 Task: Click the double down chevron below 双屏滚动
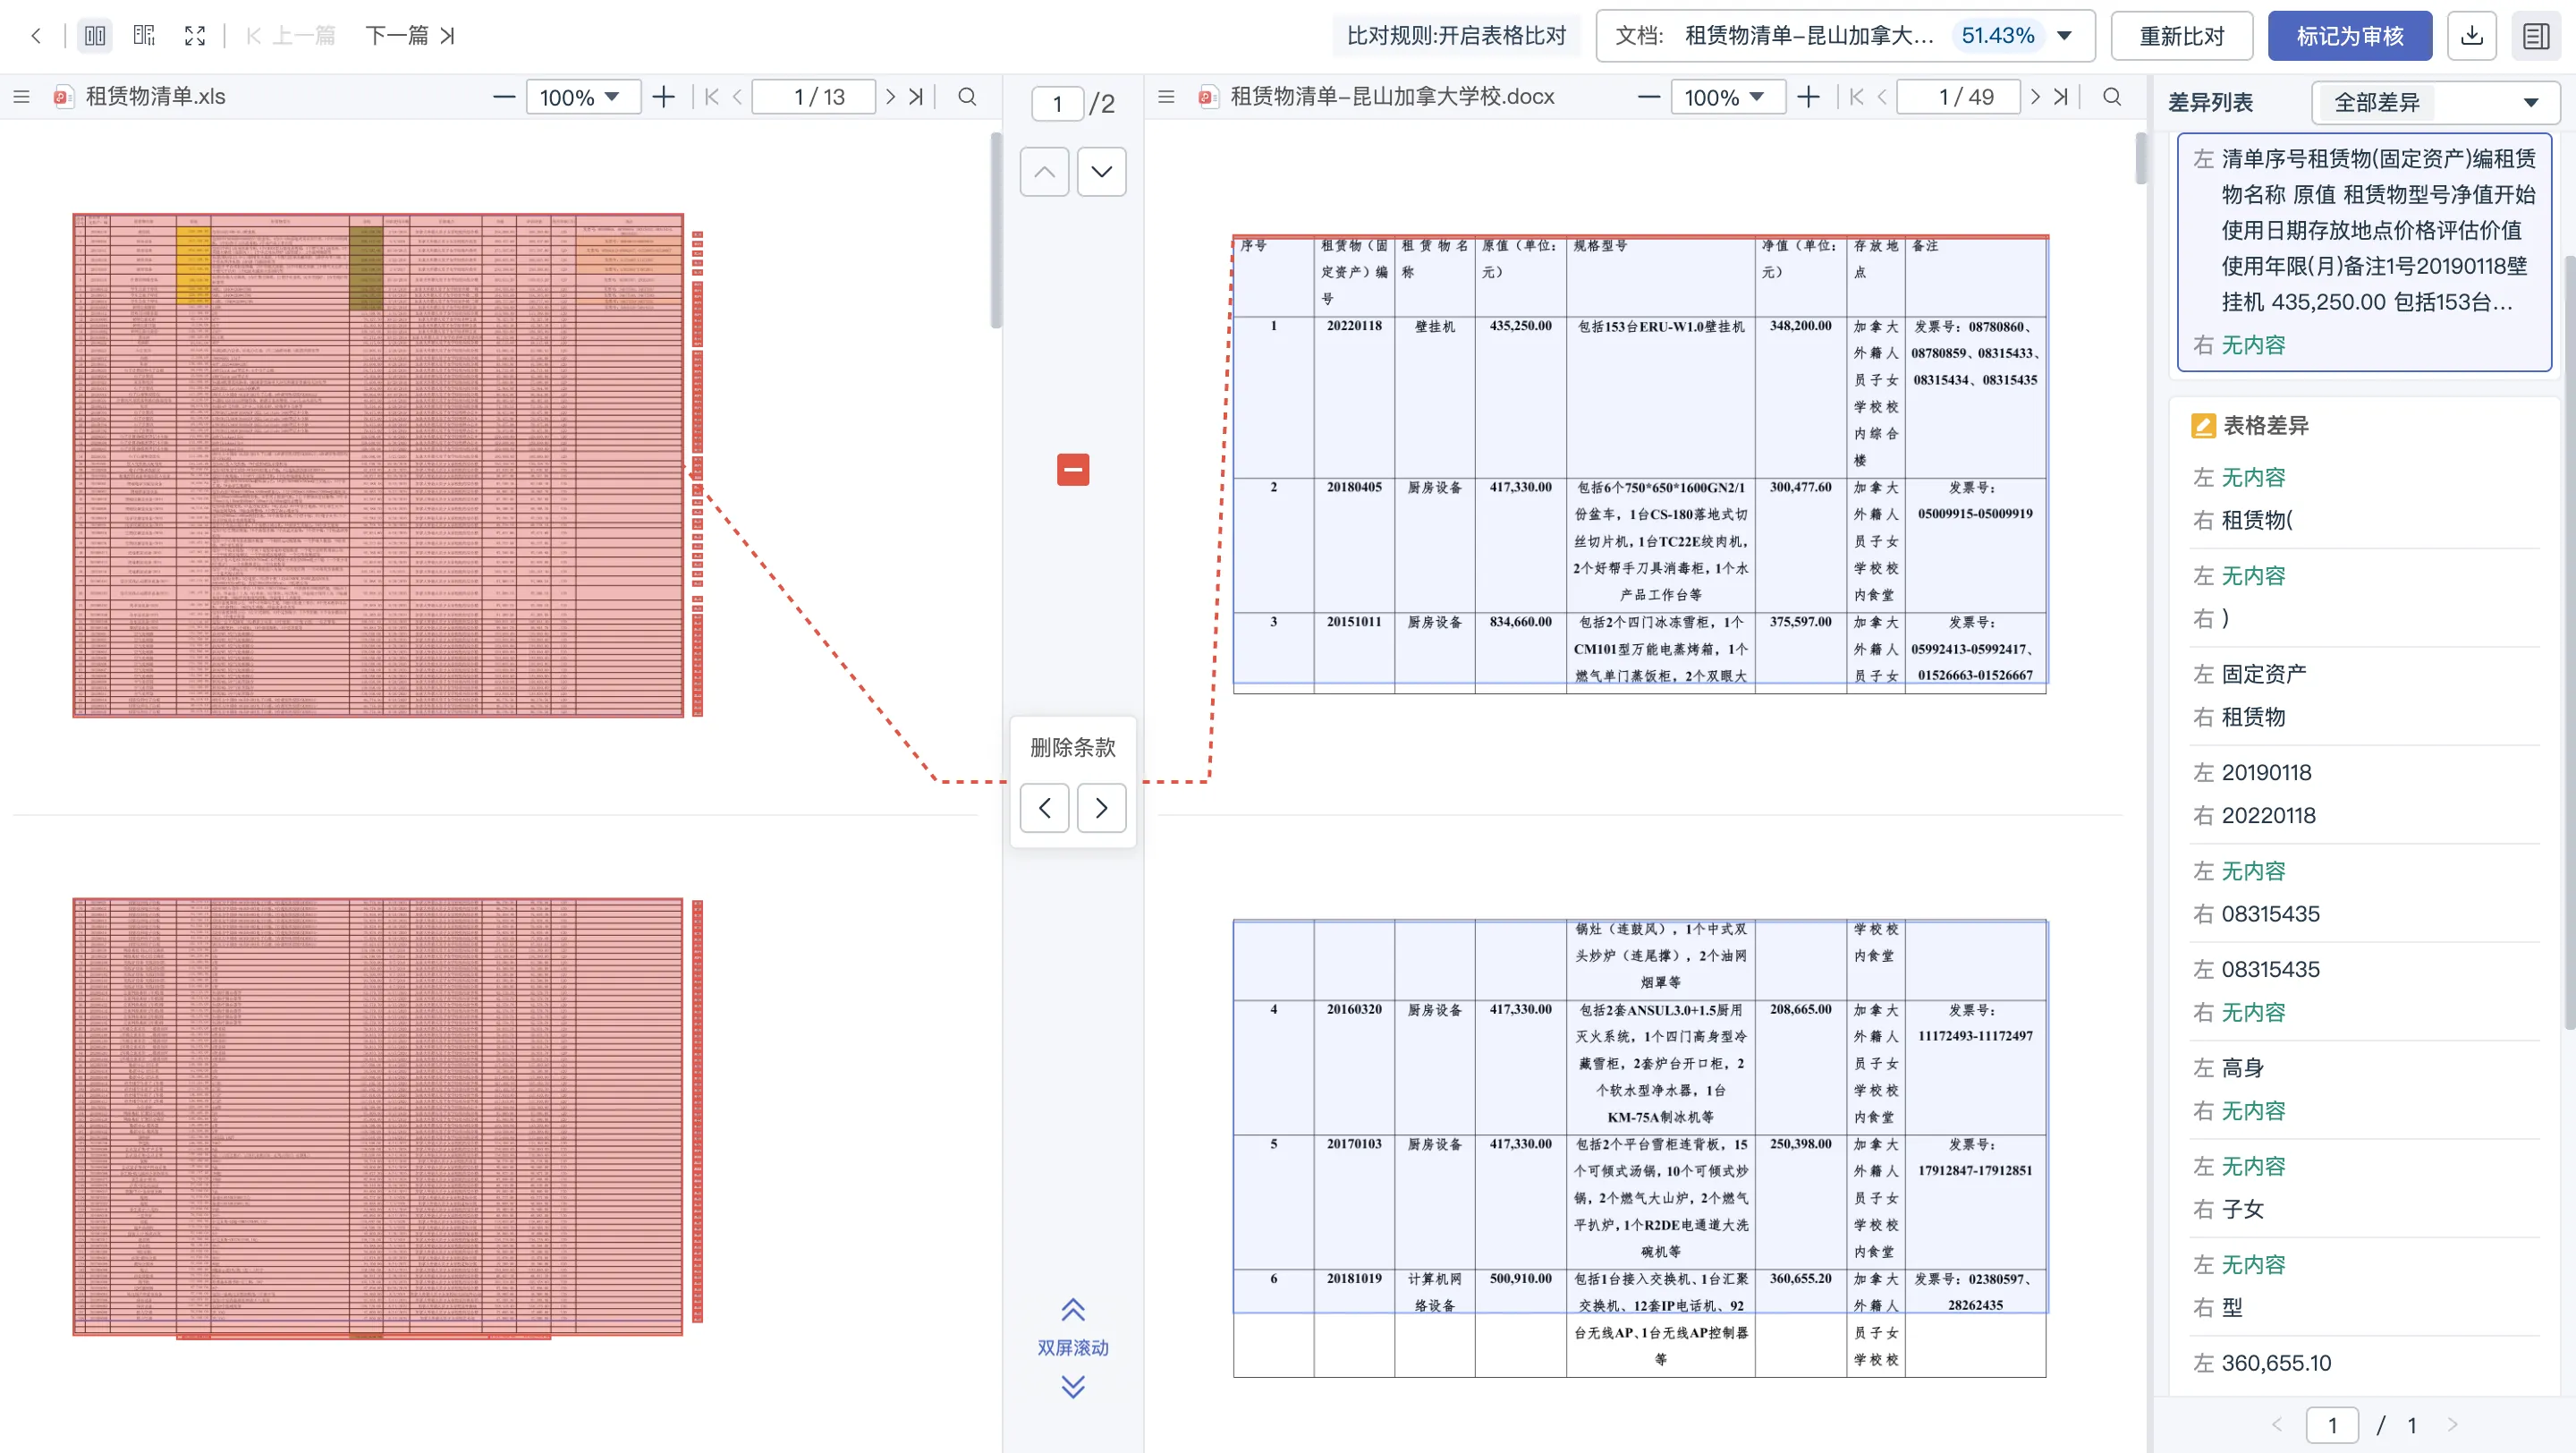point(1073,1386)
